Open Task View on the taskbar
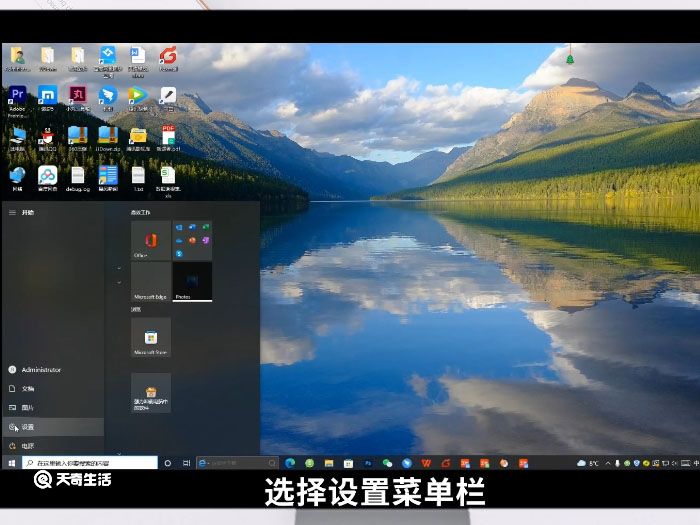 tap(187, 463)
